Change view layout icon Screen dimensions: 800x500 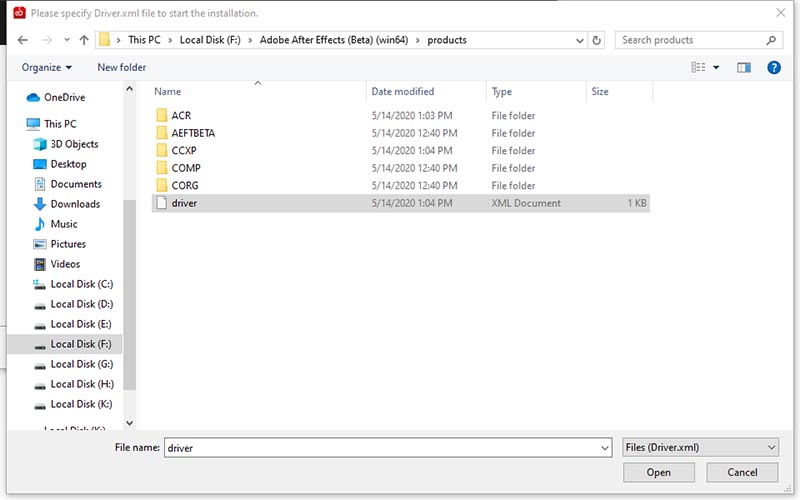pos(698,67)
